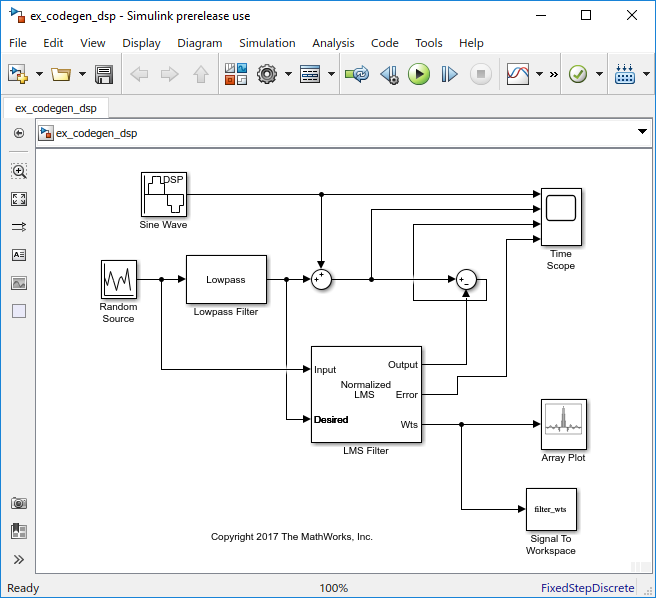This screenshot has width=656, height=598.
Task: Click the Fit to View palette icon
Action: pos(19,199)
